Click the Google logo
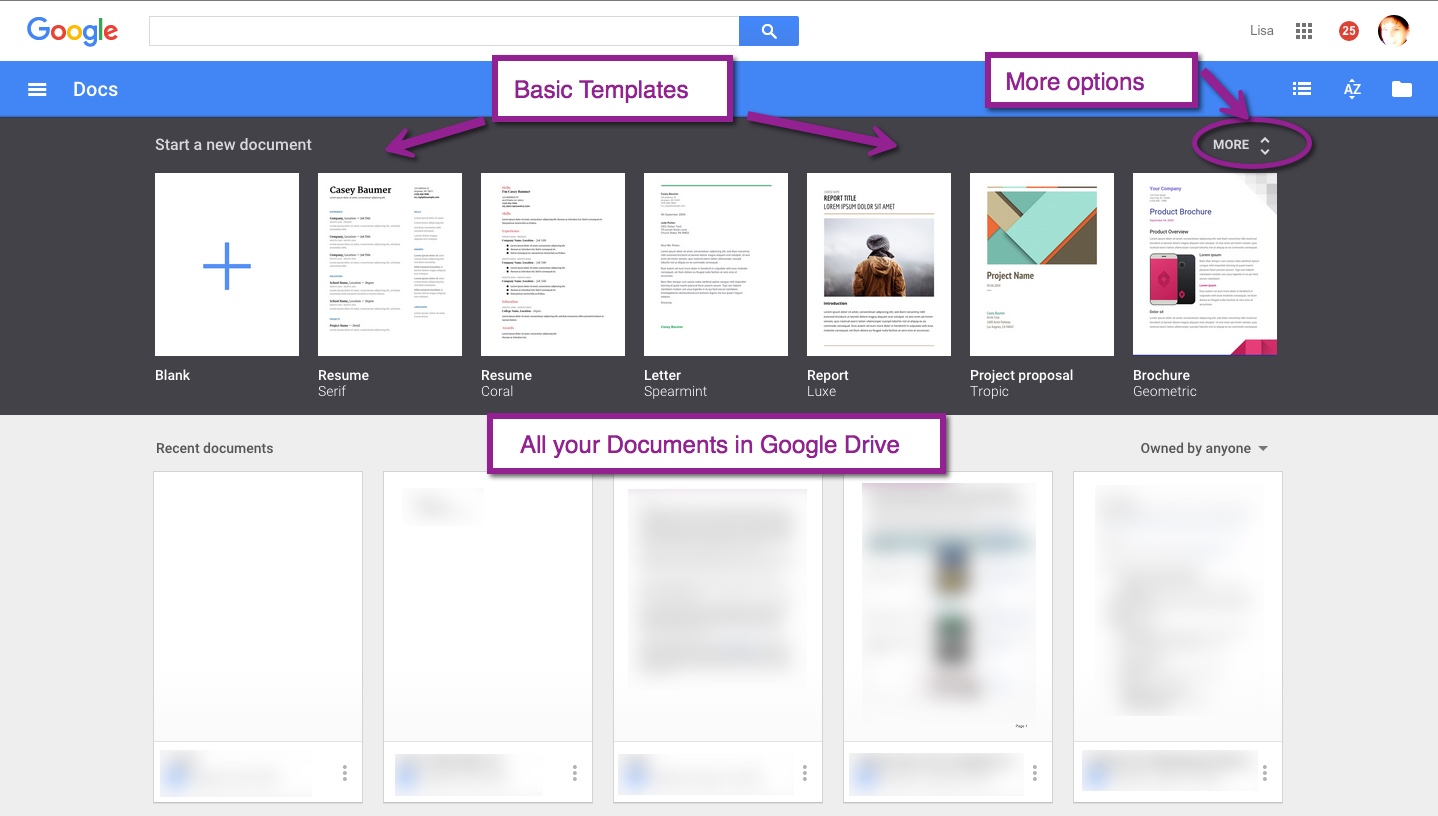The width and height of the screenshot is (1438, 816). click(x=72, y=31)
